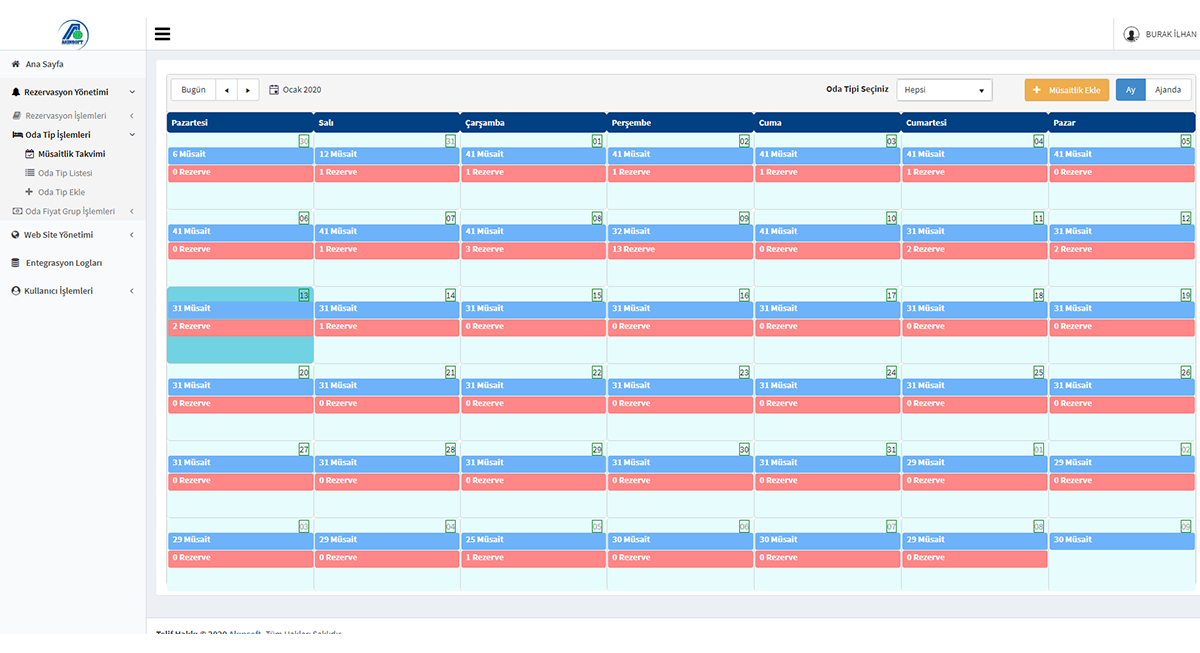
Task: Click the database icon for Entegrasyon Logları
Action: [x=16, y=263]
